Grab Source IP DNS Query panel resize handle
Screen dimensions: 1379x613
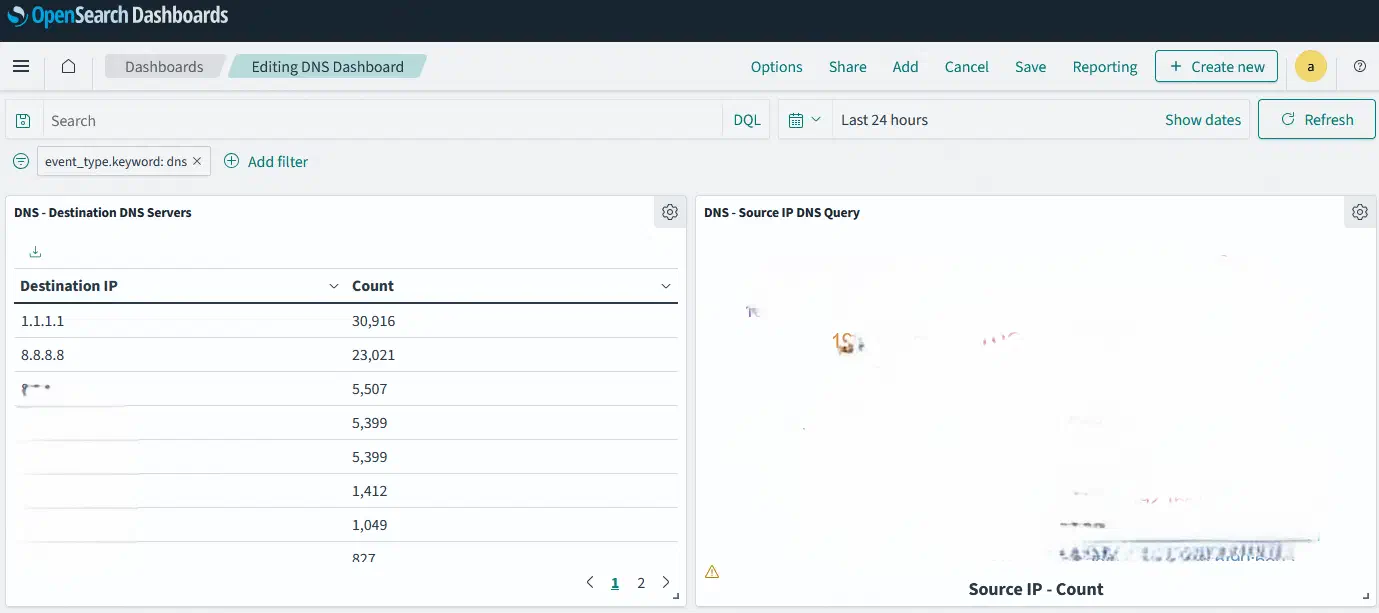pos(1368,597)
